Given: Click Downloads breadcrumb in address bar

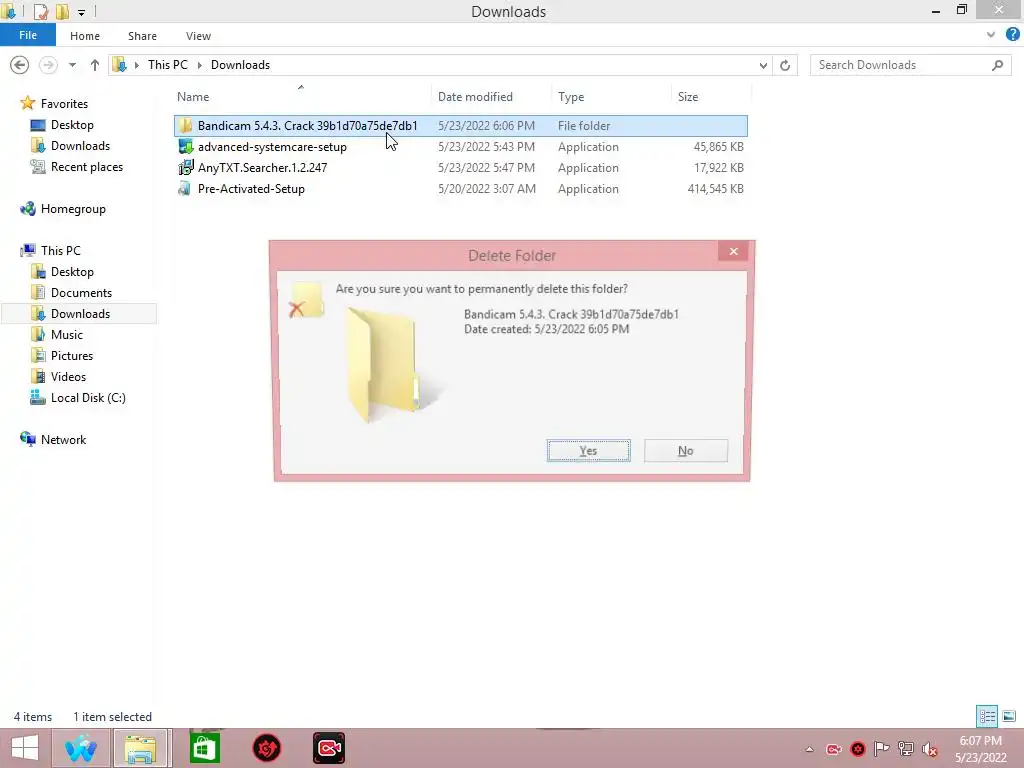Looking at the screenshot, I should click(x=240, y=65).
